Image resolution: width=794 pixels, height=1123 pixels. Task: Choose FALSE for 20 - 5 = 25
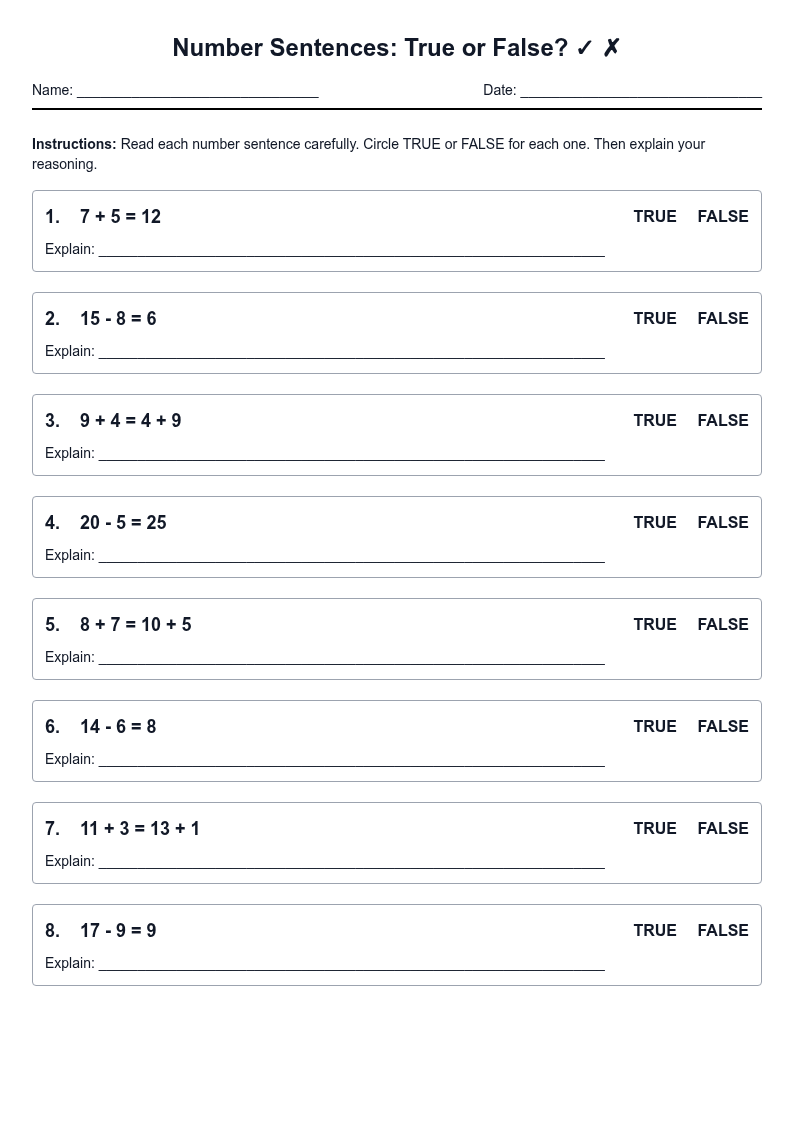722,523
